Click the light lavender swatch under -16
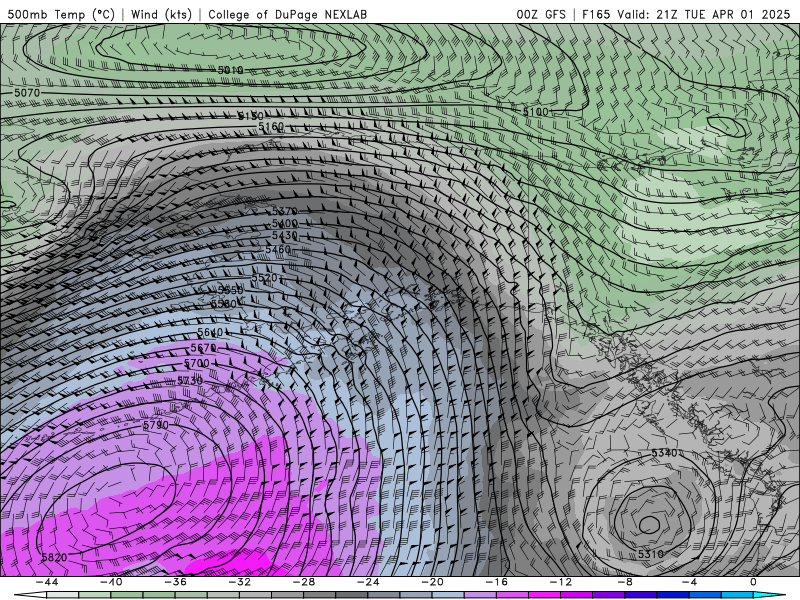The width and height of the screenshot is (800, 600). (480, 595)
